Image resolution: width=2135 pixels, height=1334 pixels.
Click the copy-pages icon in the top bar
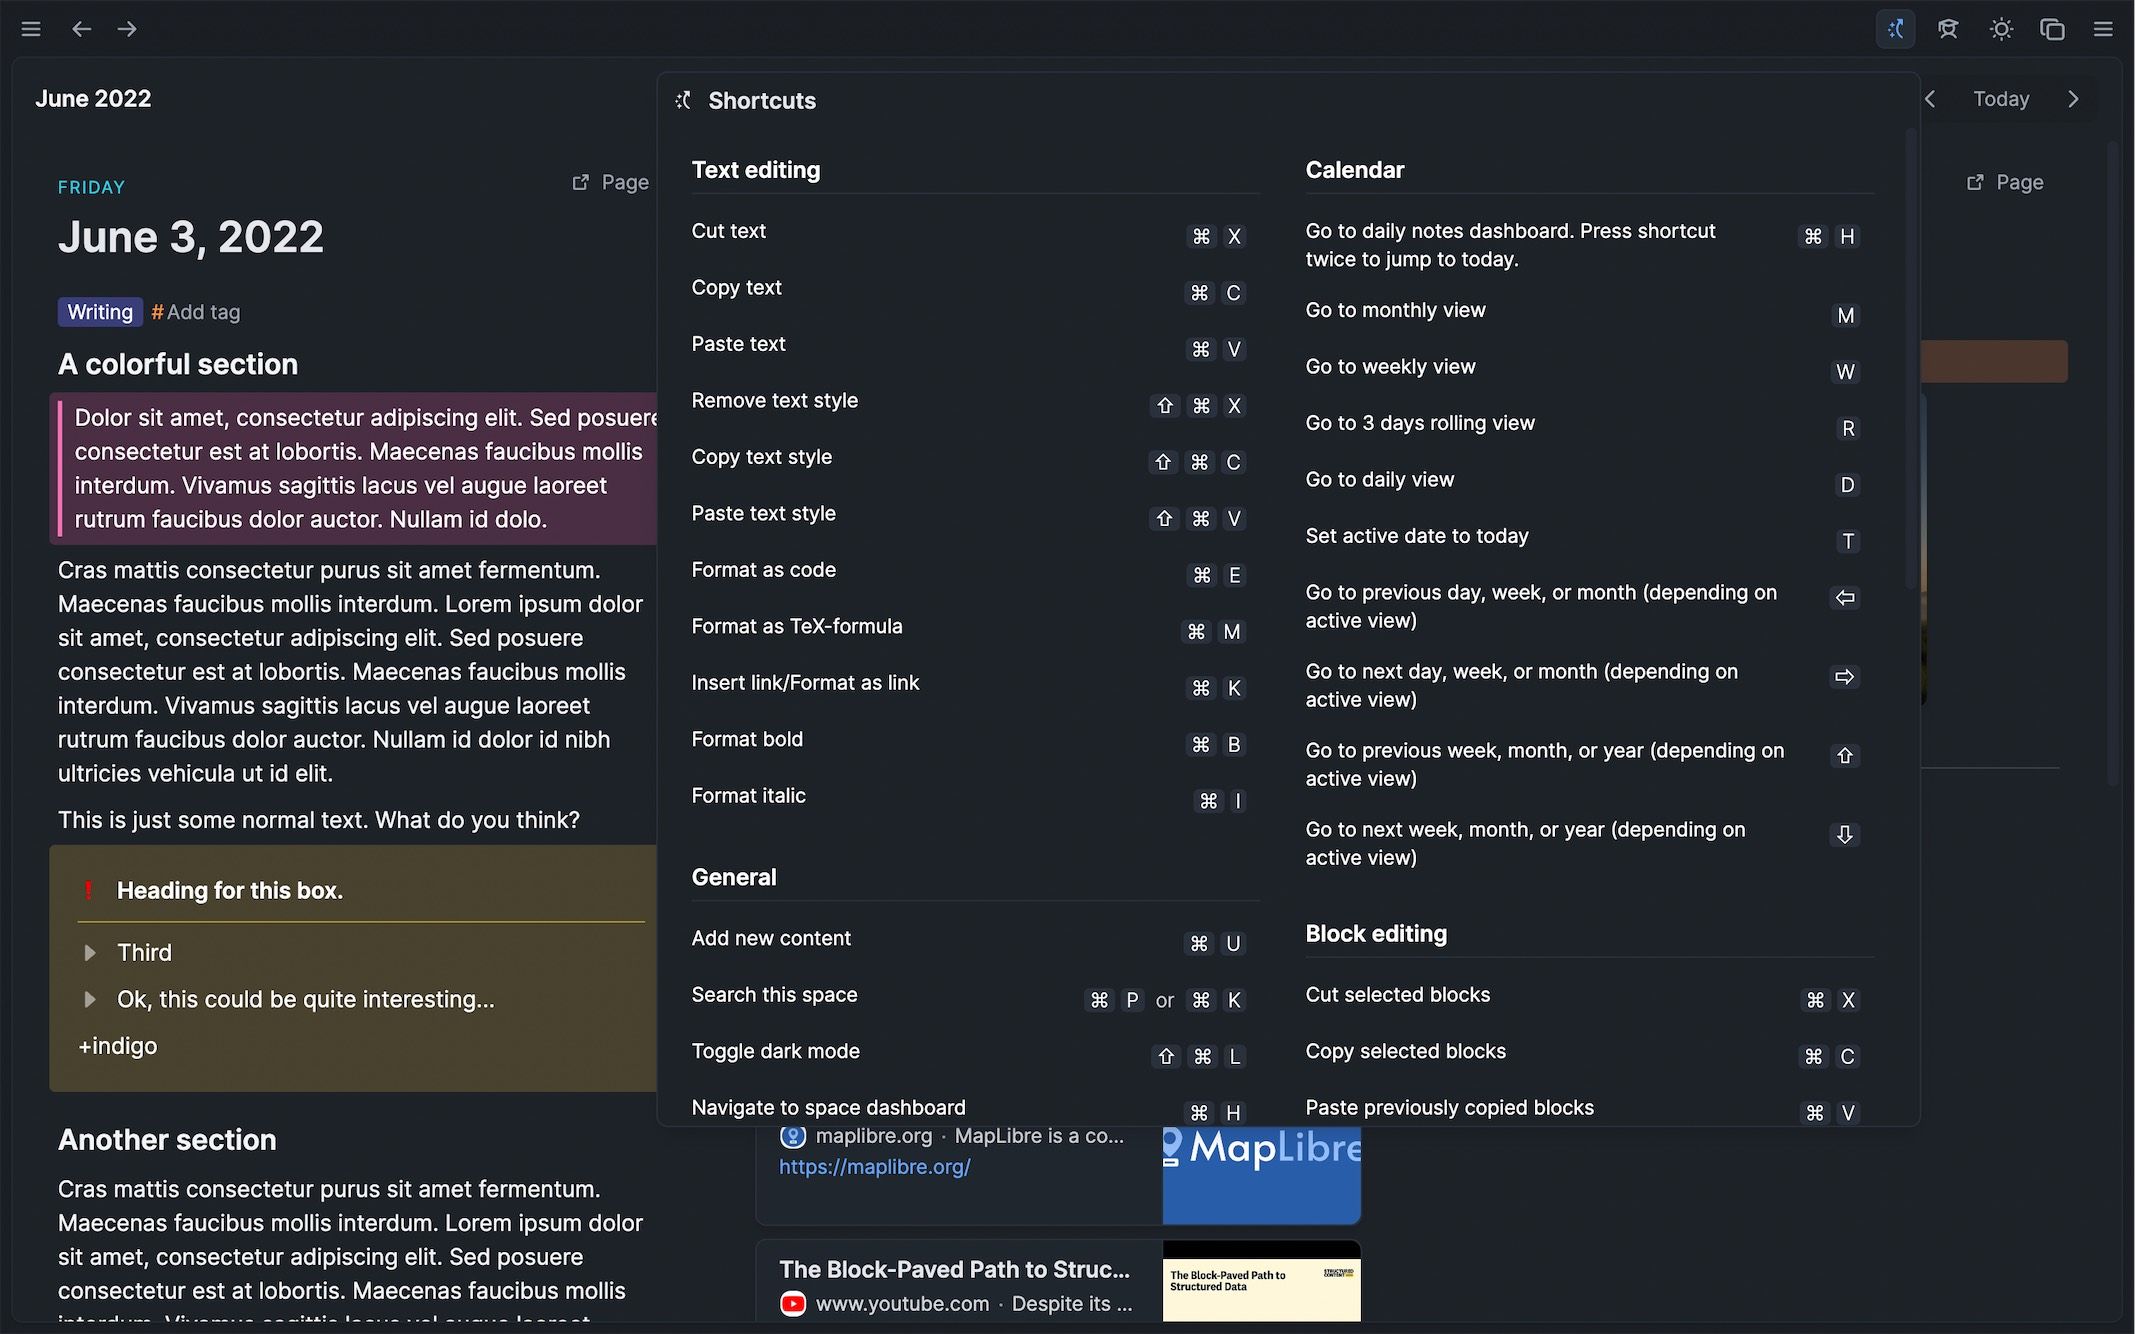(x=2052, y=29)
